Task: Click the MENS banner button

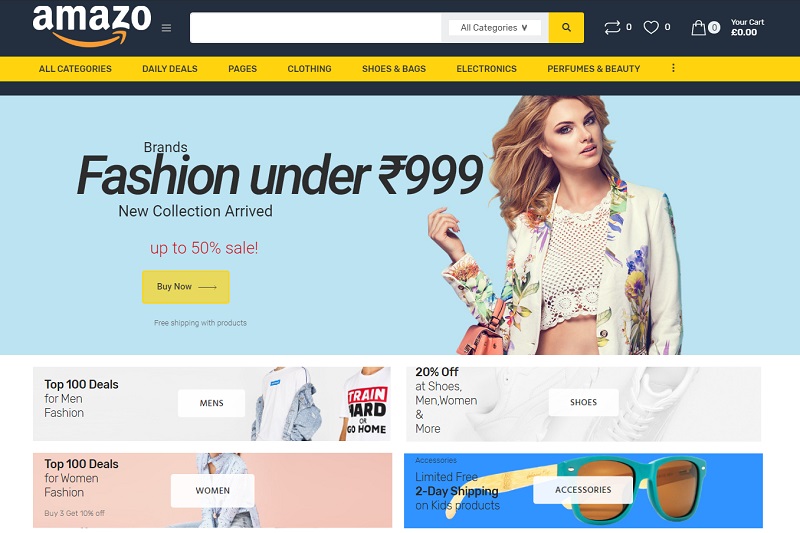Action: pos(211,403)
